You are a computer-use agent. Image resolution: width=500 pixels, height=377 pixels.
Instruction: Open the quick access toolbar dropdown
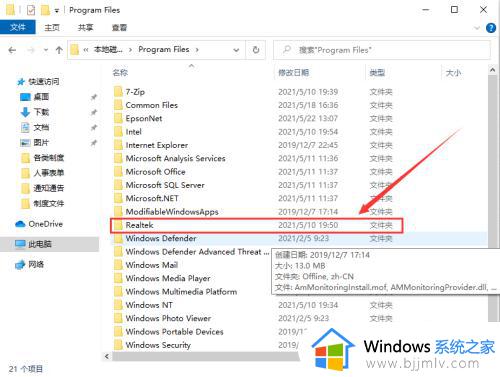pyautogui.click(x=57, y=11)
